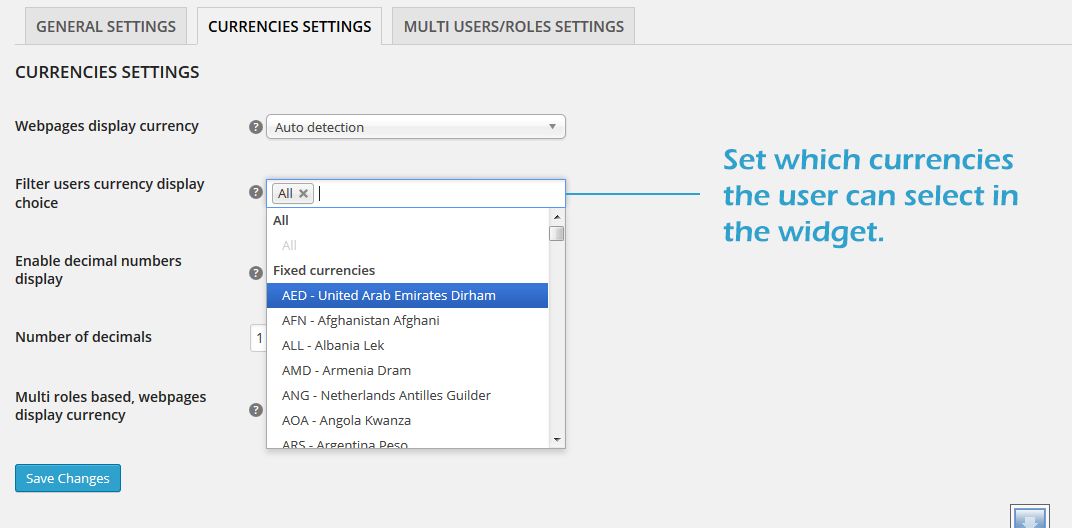Click help icon for Enable decimal numbers display
This screenshot has width=1072, height=528.
pyautogui.click(x=256, y=273)
